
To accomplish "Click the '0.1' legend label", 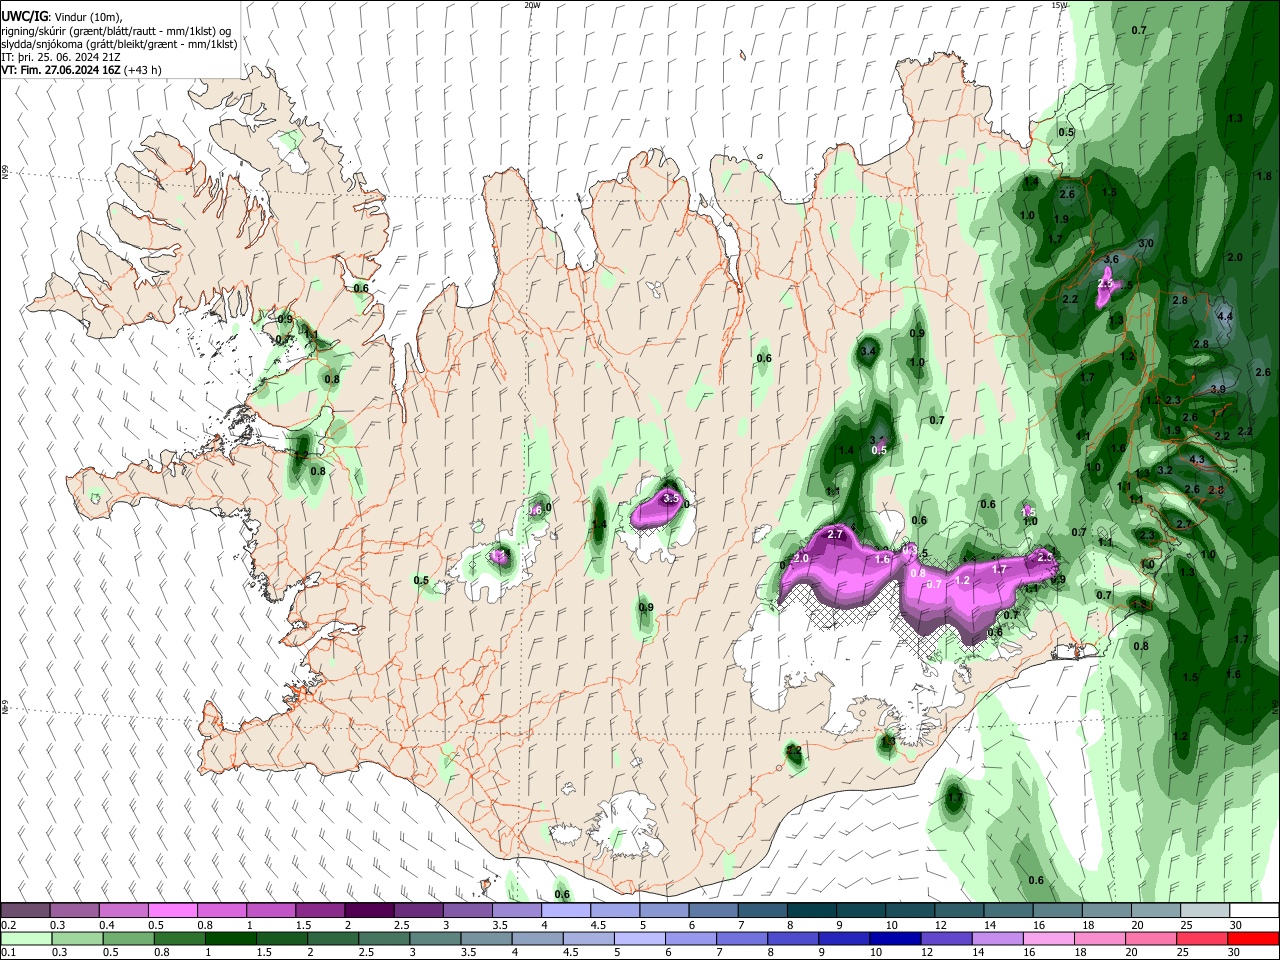I will click(8, 953).
